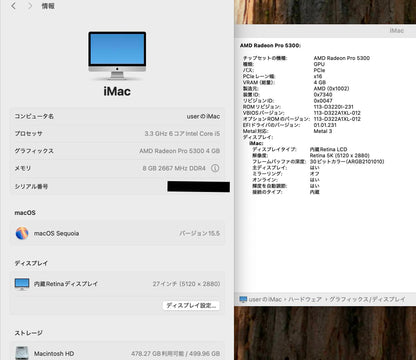Click the PCIe lane width value x16
Viewport: 416px width, 360px height.
coord(318,76)
